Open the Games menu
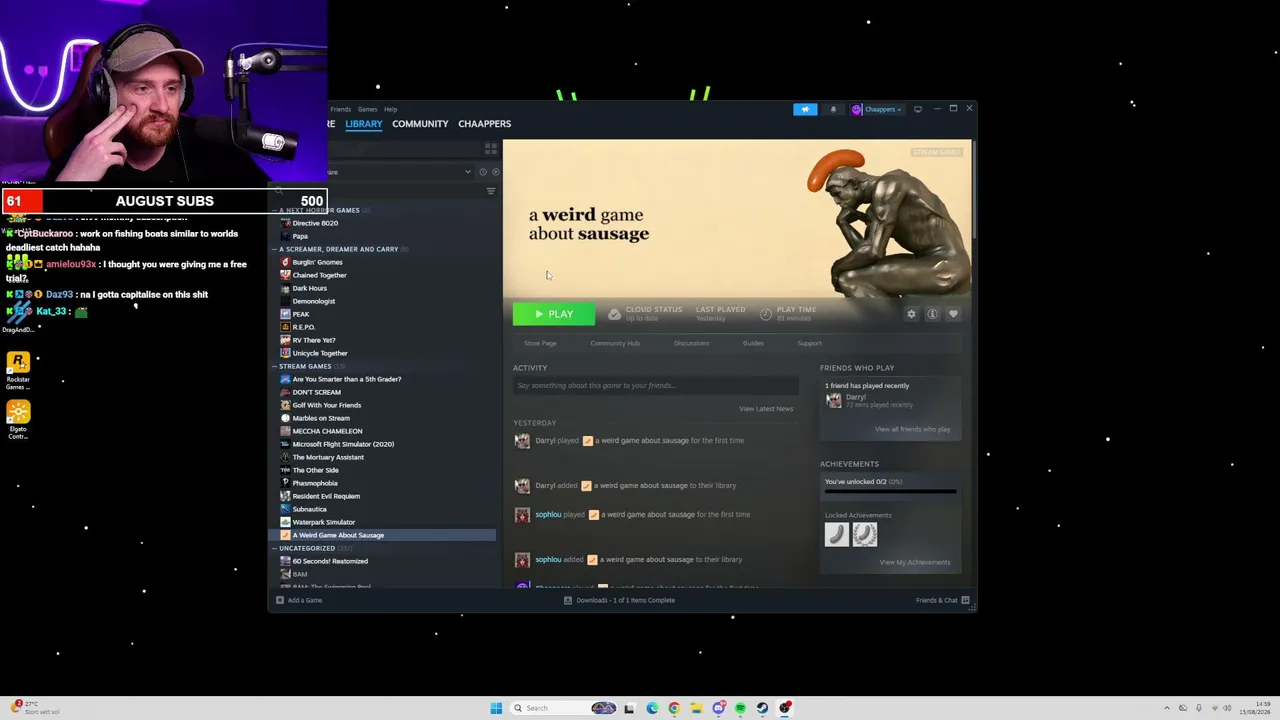Image resolution: width=1280 pixels, height=720 pixels. tap(367, 109)
